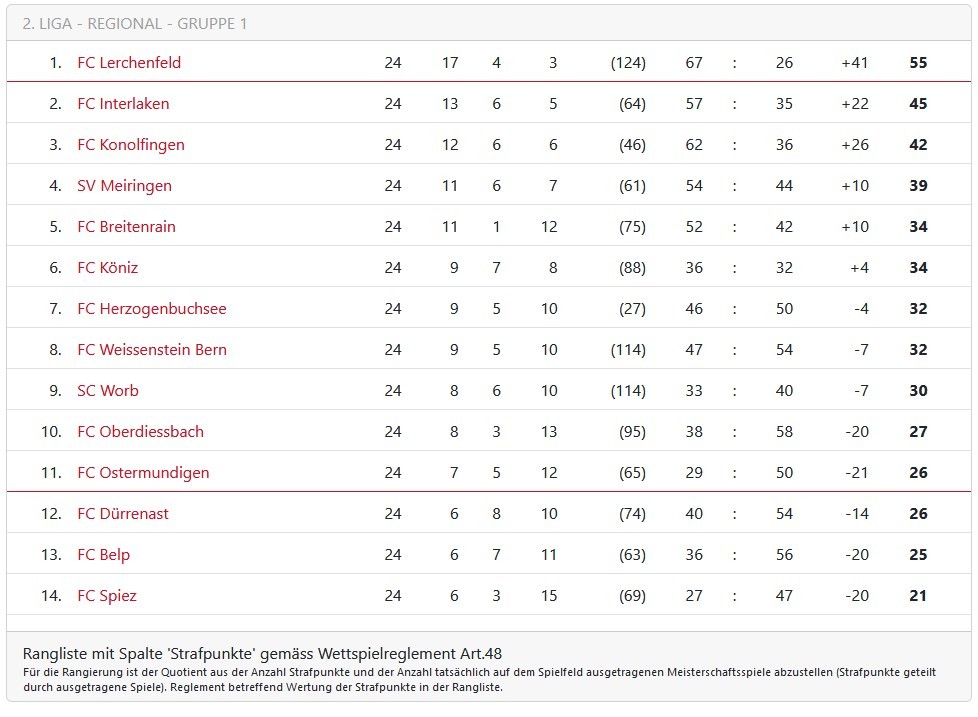Screen dimensions: 978x717
Task: Open the FC Köniz team link
Action: tap(107, 268)
